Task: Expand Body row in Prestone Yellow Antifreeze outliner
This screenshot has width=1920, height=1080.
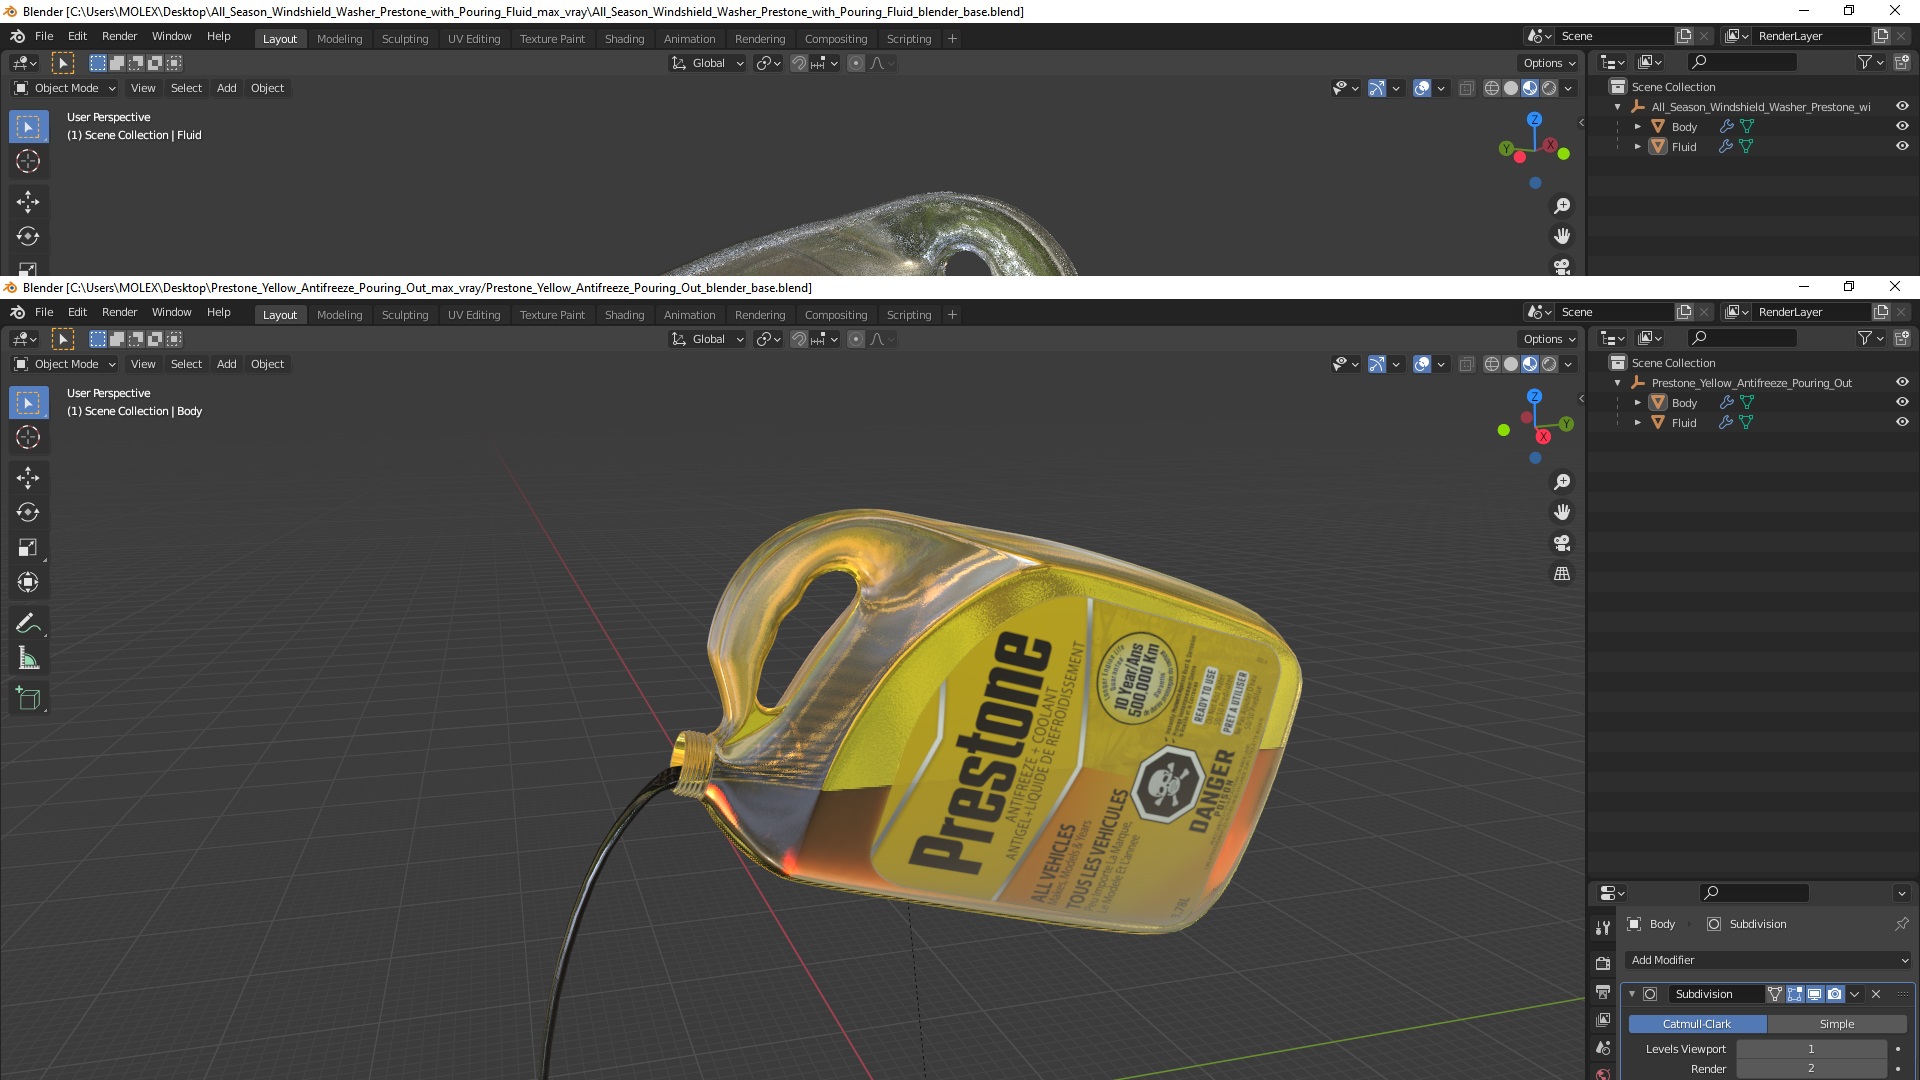Action: [x=1638, y=403]
